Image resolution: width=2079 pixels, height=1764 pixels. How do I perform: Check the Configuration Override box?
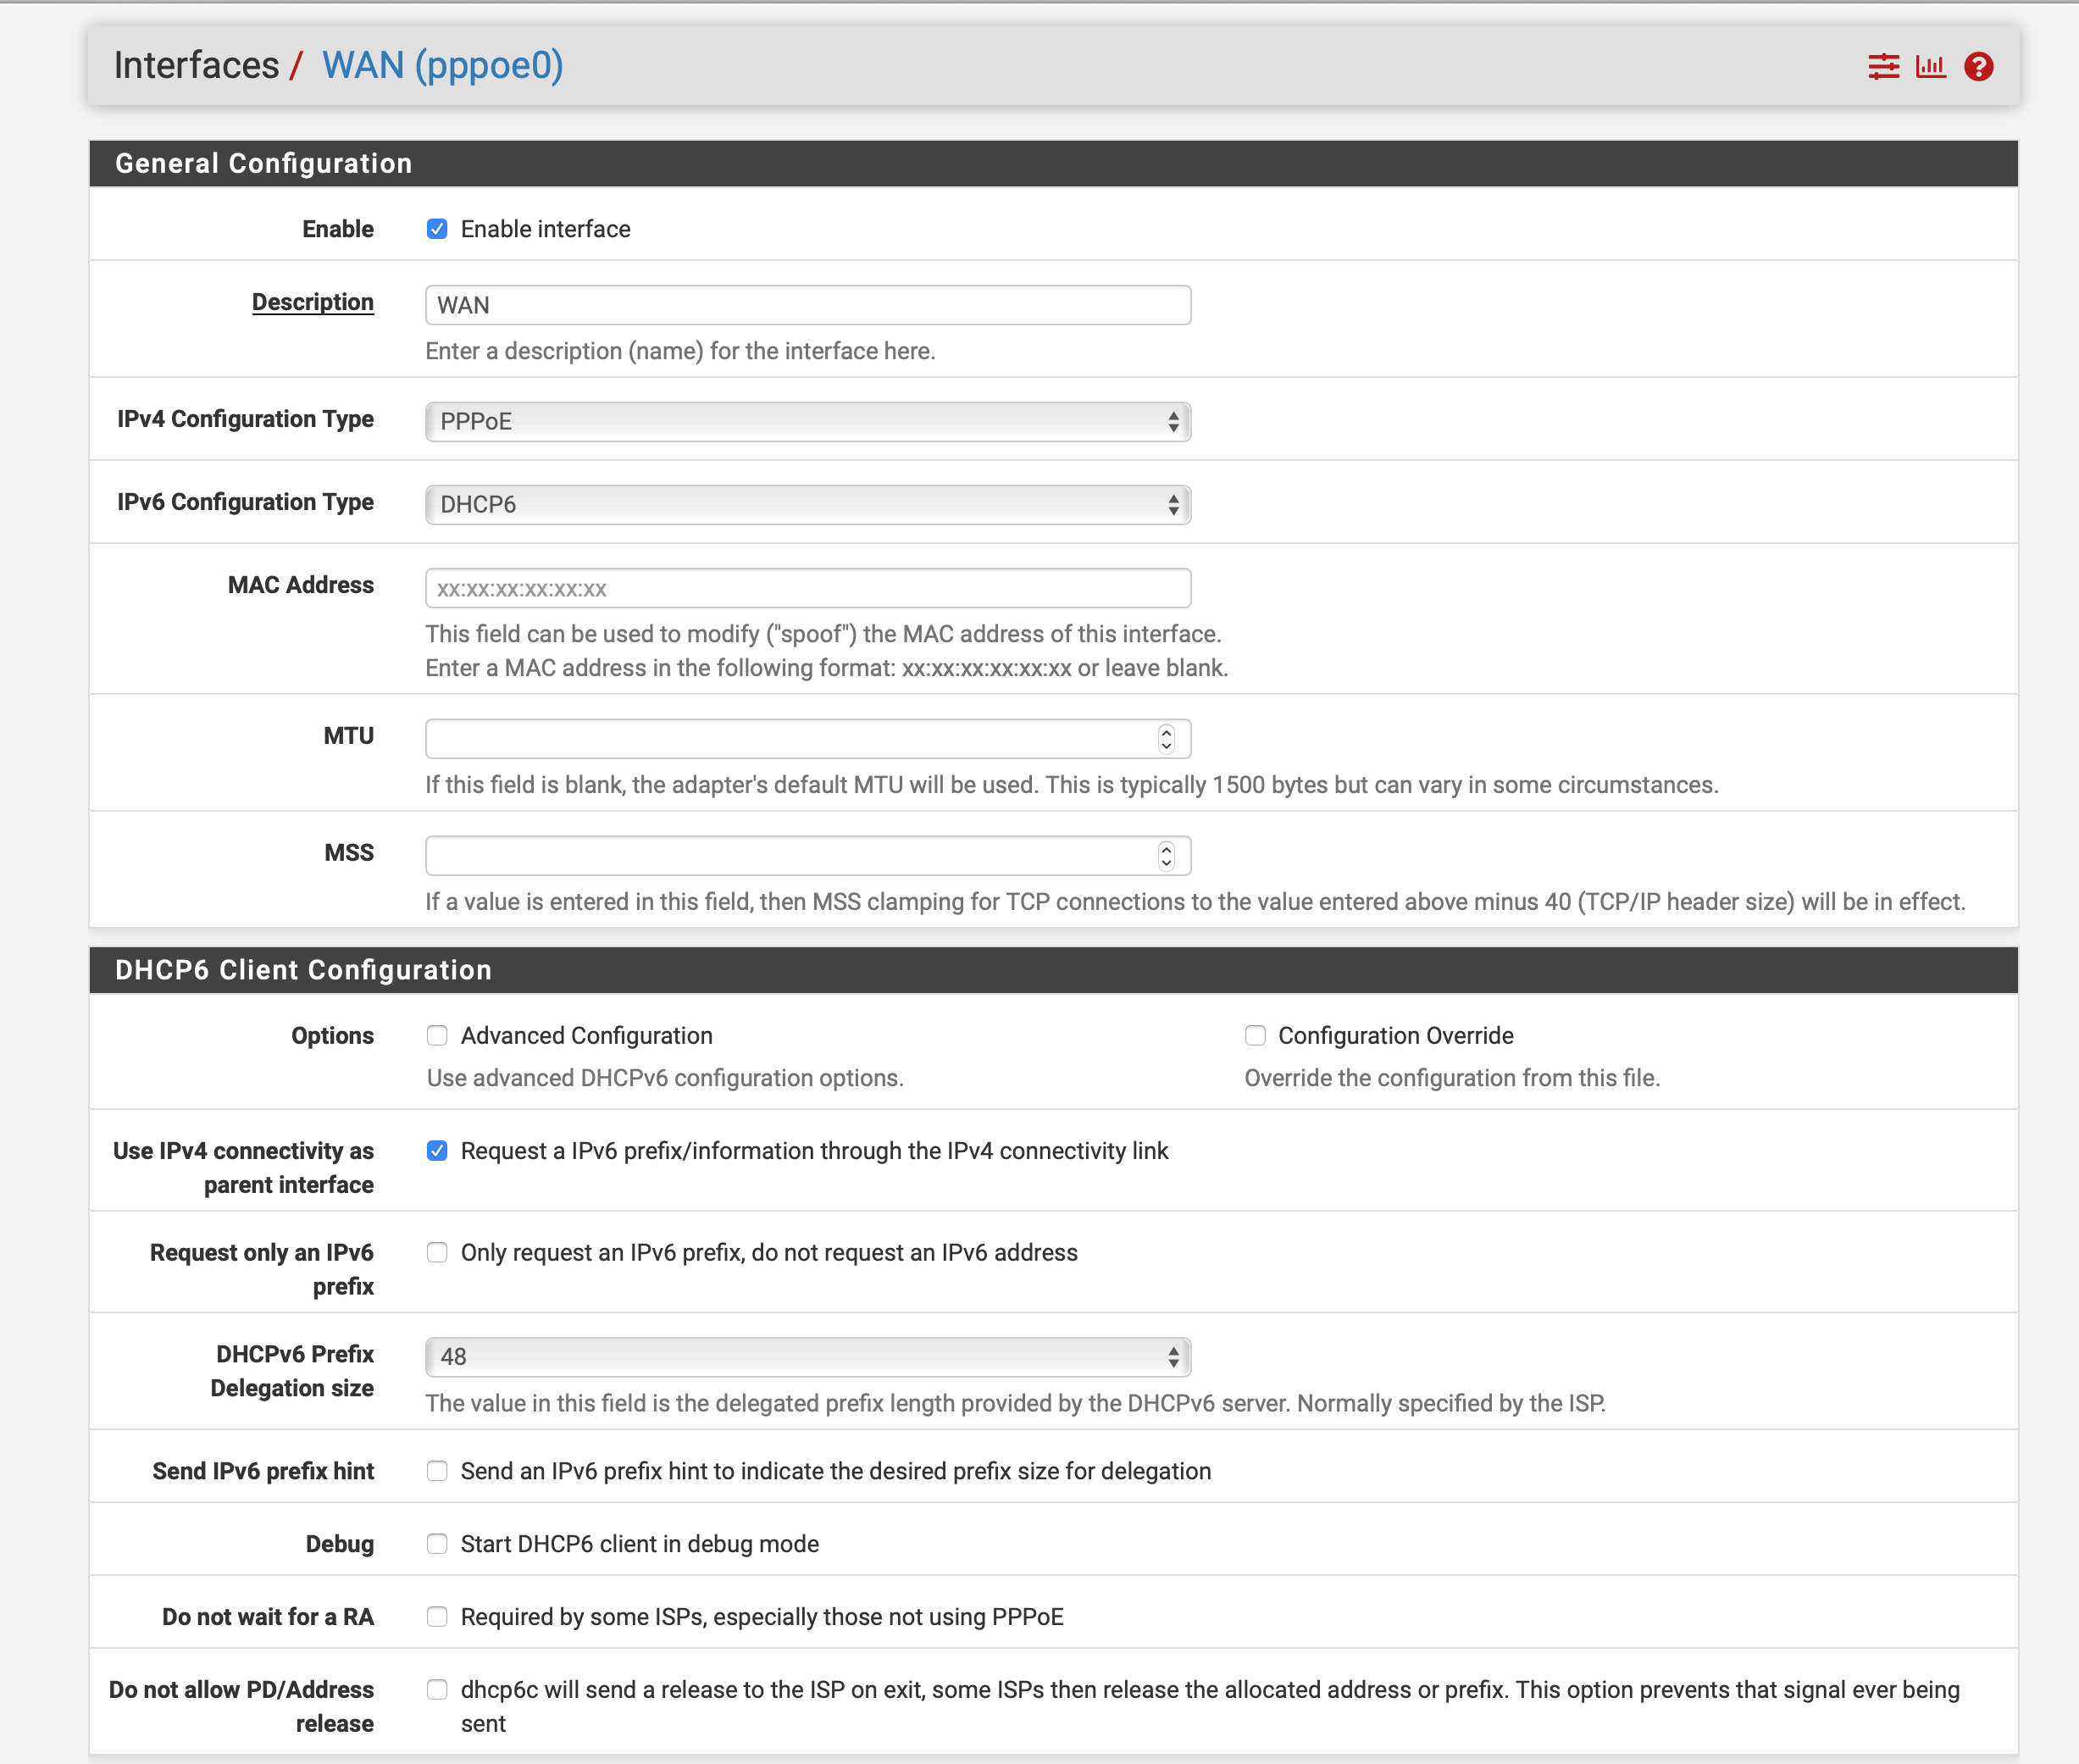[x=1255, y=1036]
